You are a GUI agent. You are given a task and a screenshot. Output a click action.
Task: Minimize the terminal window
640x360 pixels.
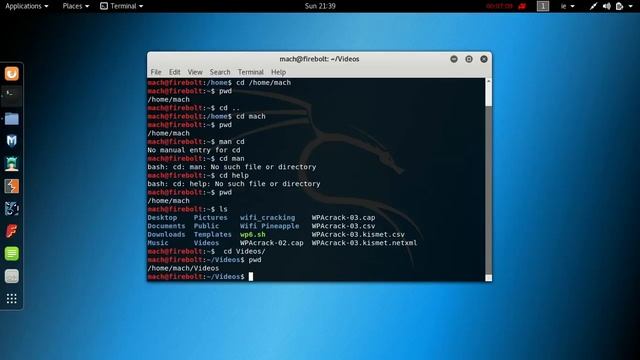tap(454, 59)
